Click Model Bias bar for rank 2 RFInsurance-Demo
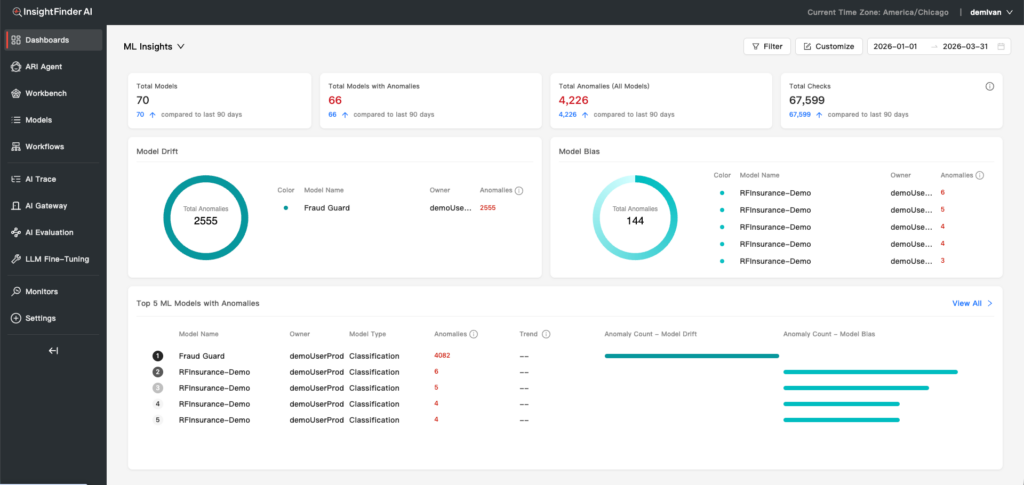Image resolution: width=1024 pixels, height=485 pixels. coord(871,372)
